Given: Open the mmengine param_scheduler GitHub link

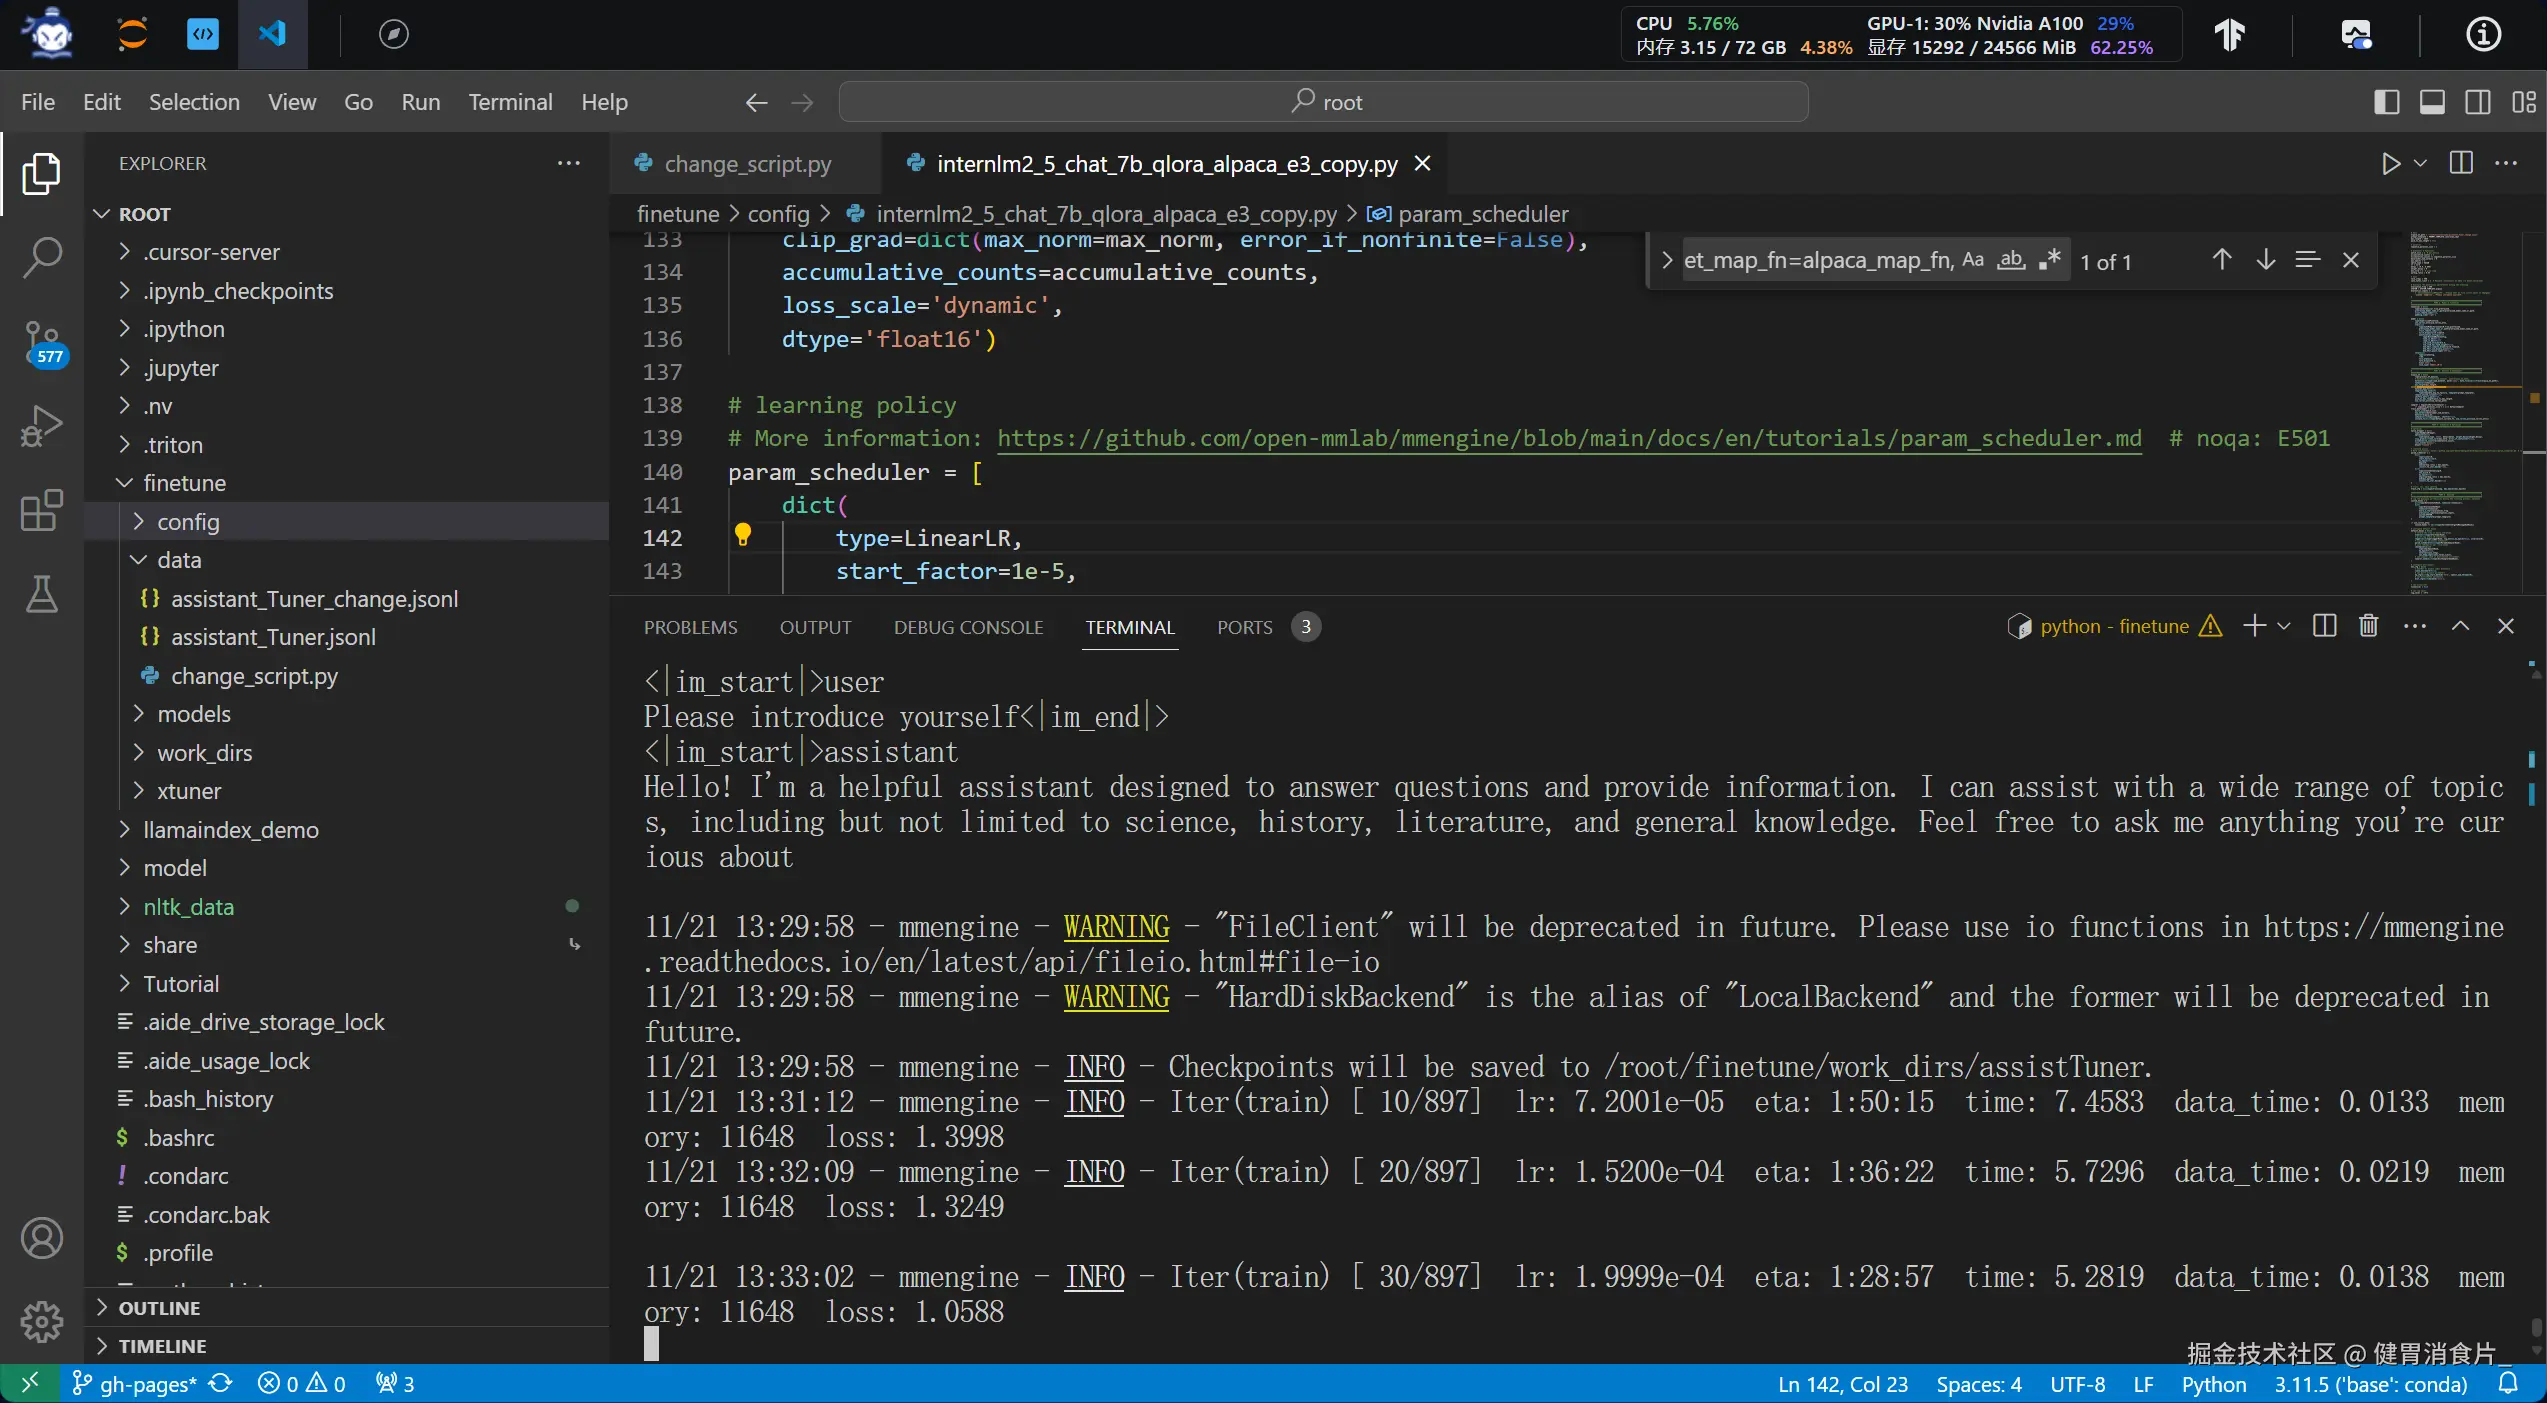Looking at the screenshot, I should click(x=1569, y=438).
